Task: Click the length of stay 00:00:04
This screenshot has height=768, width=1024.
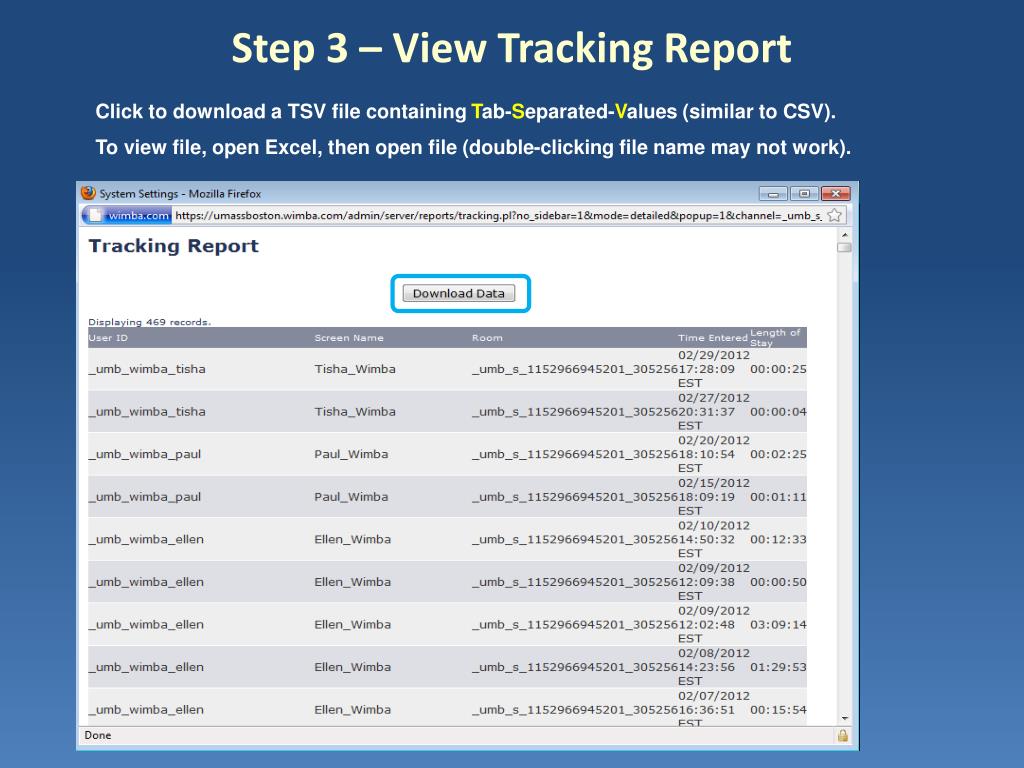Action: [x=778, y=411]
